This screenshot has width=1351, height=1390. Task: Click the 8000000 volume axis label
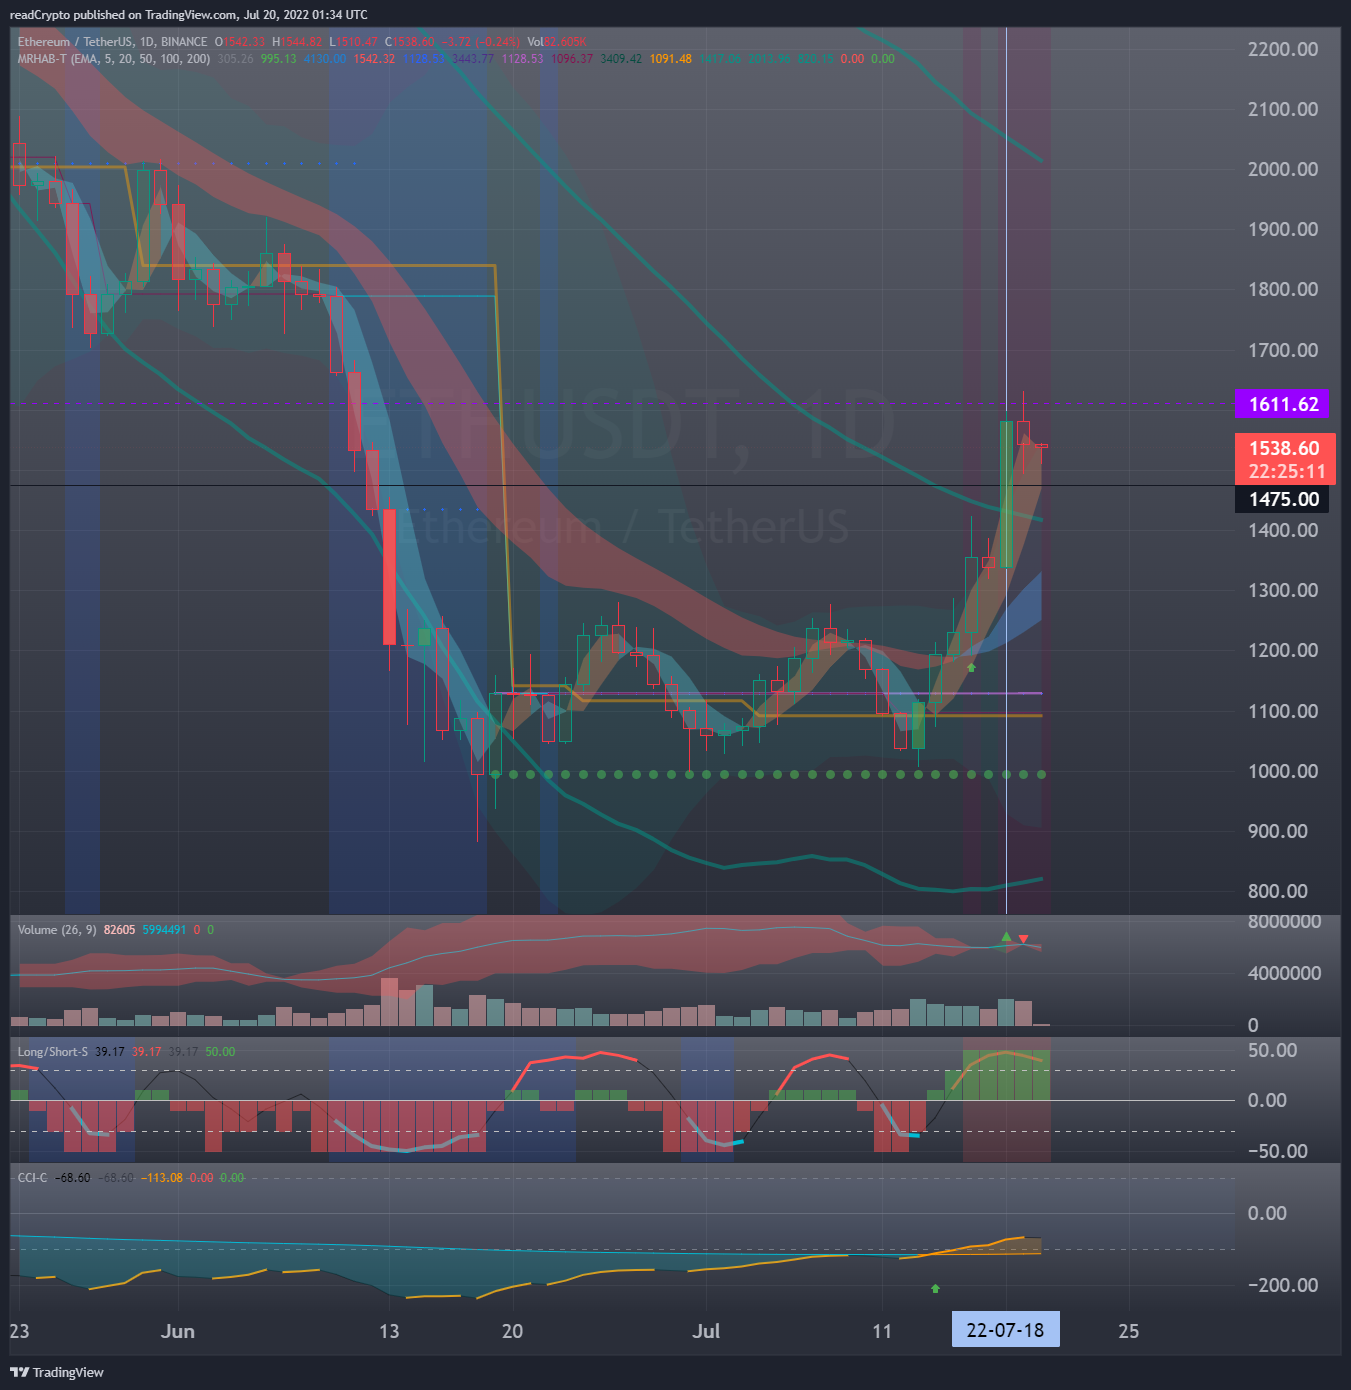(1284, 921)
